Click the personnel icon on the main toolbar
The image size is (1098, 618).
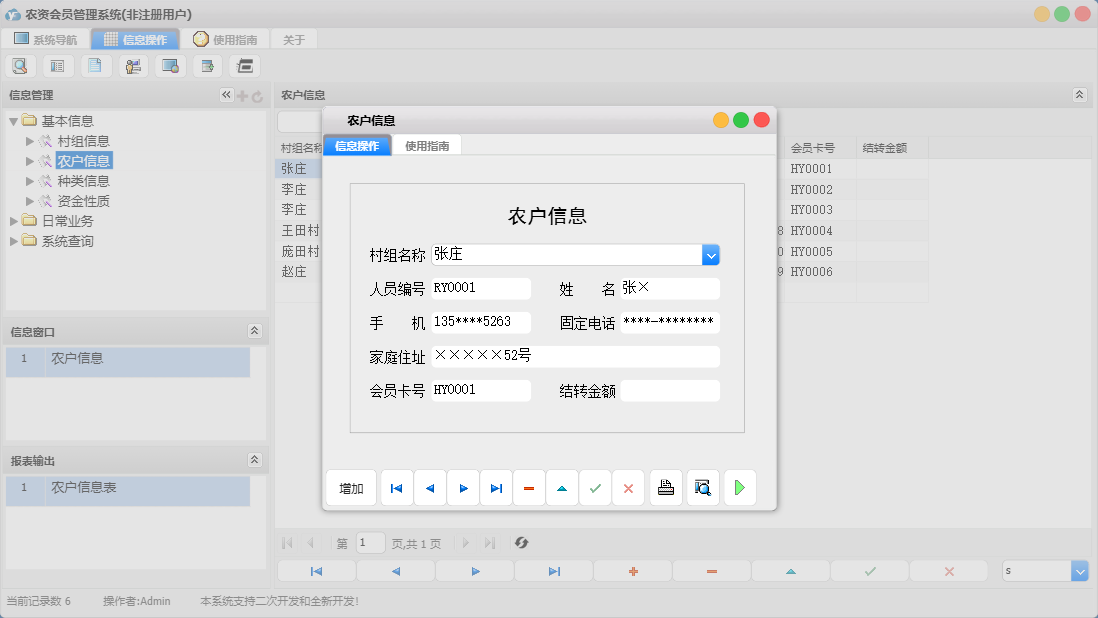132,65
